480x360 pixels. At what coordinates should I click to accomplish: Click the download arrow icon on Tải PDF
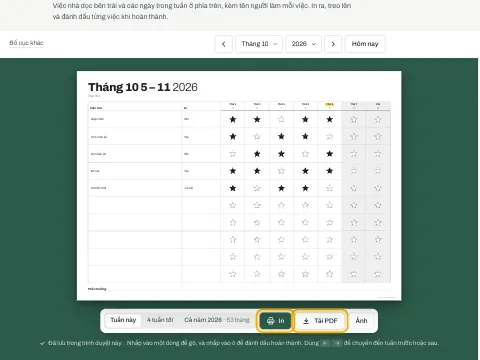click(306, 321)
